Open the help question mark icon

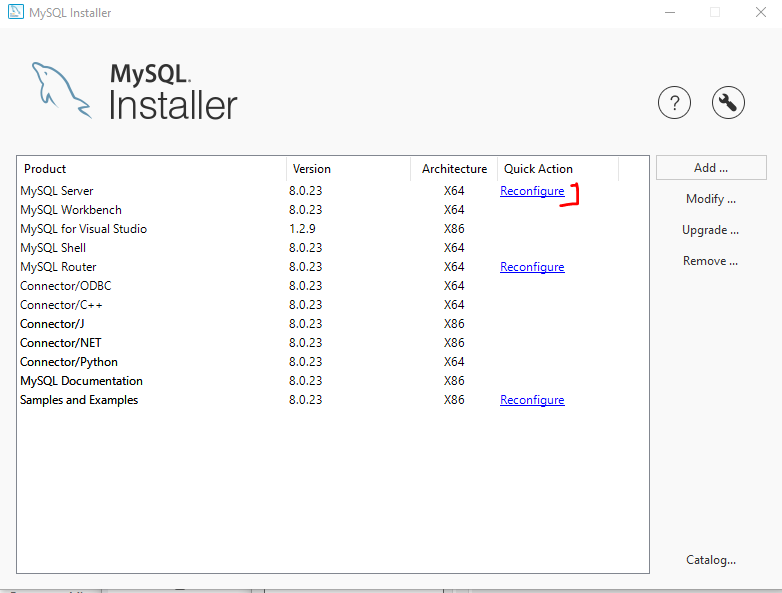[675, 102]
